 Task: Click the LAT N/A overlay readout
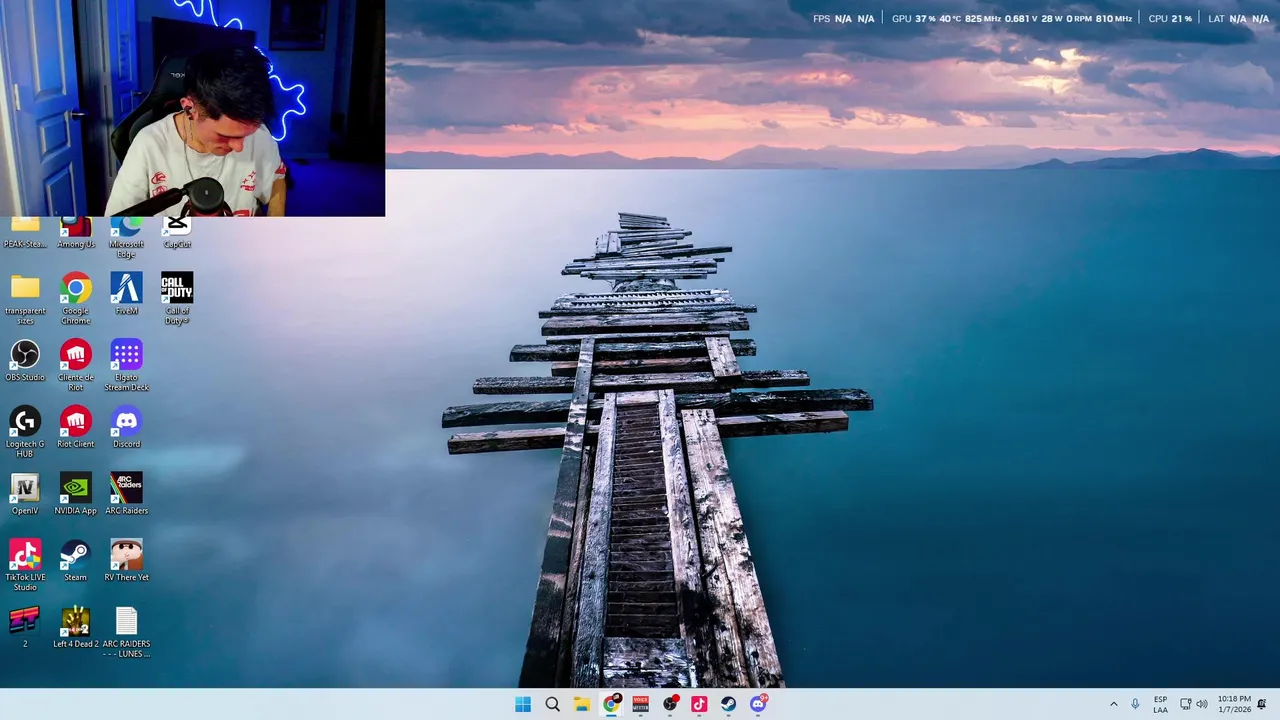tap(1238, 19)
